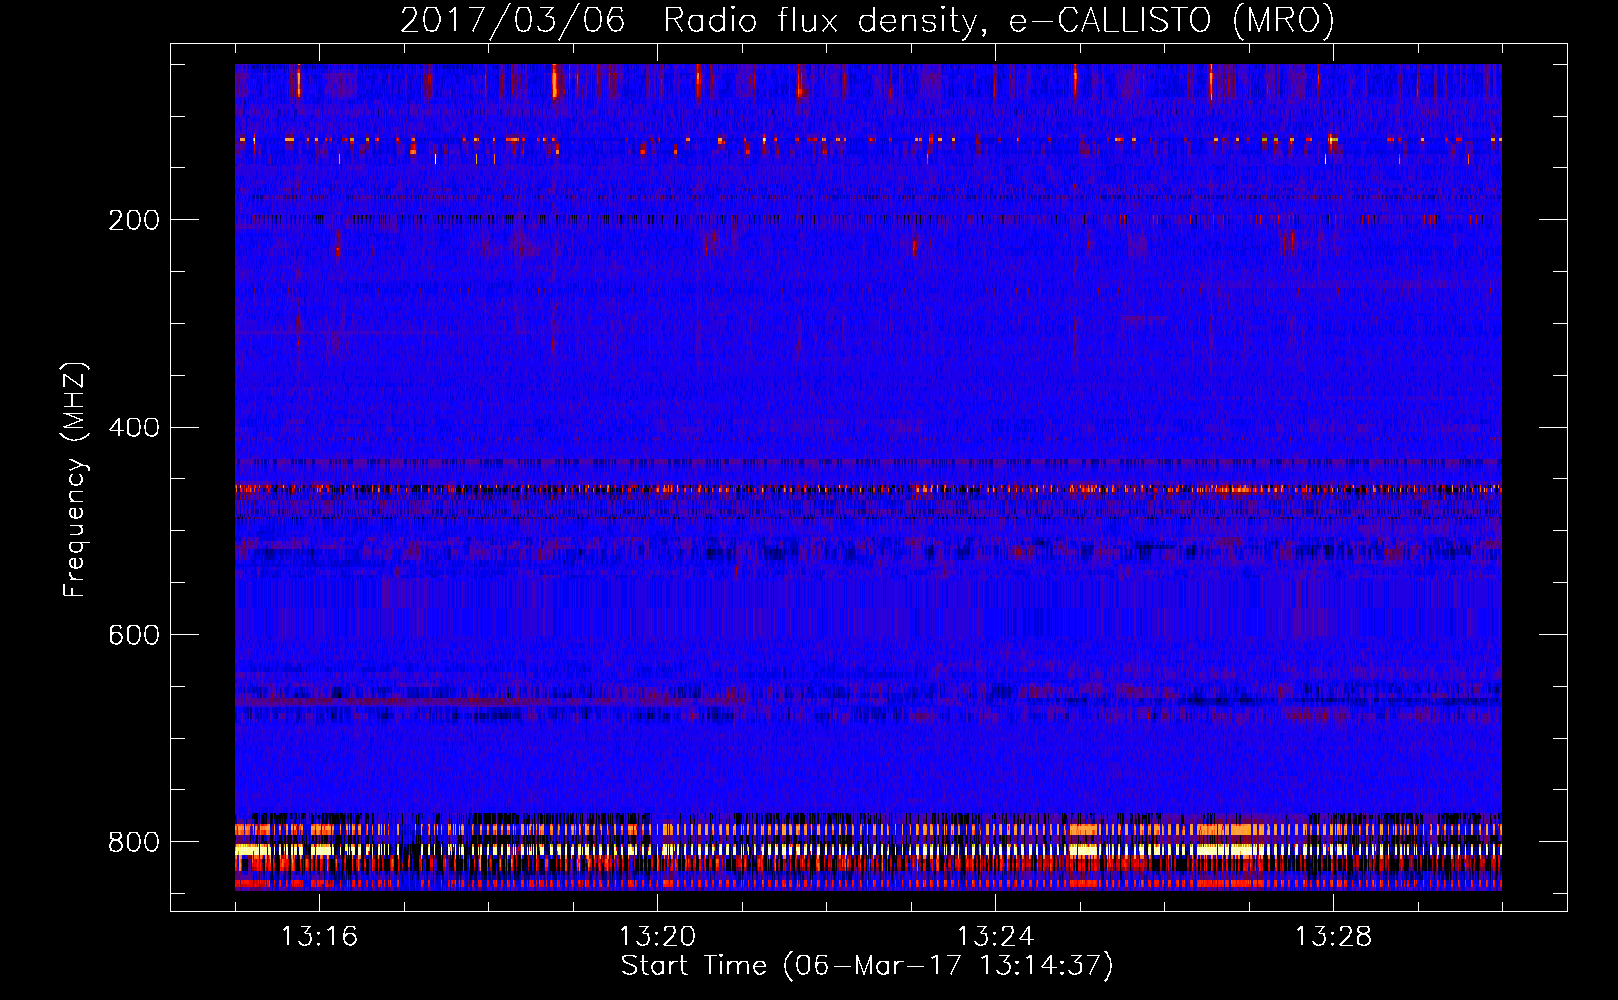This screenshot has width=1618, height=1000.
Task: Click the 'e-CALLISTO (MRO)' text in the title
Action: coord(1172,20)
